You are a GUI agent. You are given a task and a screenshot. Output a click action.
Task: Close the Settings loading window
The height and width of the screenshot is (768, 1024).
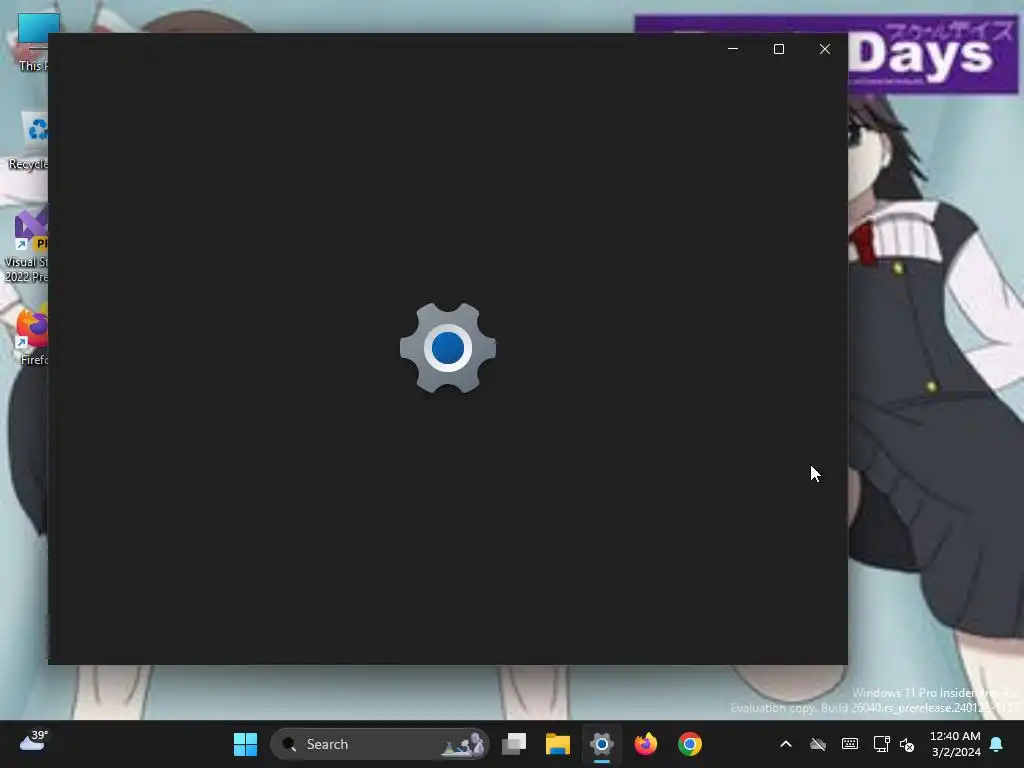[825, 49]
